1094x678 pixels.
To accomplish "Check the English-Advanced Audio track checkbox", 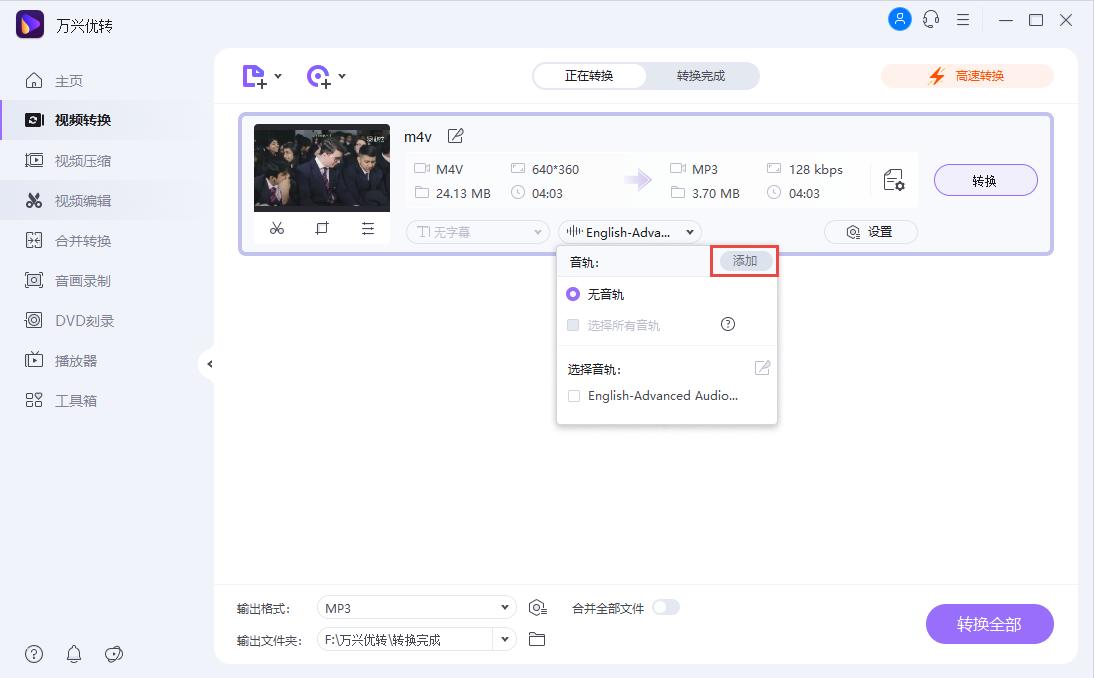I will [x=574, y=396].
